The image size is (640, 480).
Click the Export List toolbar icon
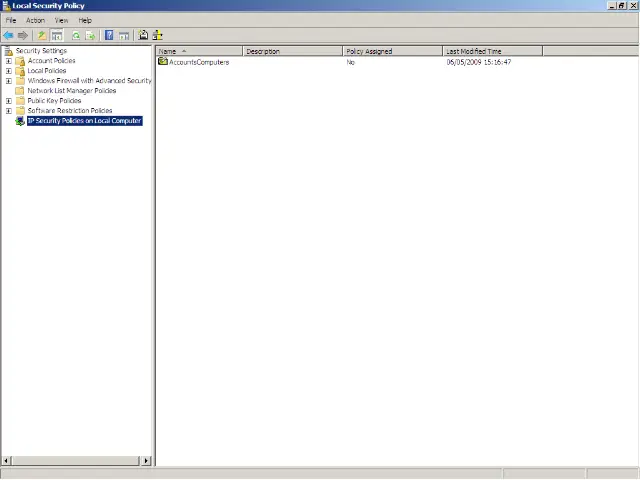pos(90,36)
